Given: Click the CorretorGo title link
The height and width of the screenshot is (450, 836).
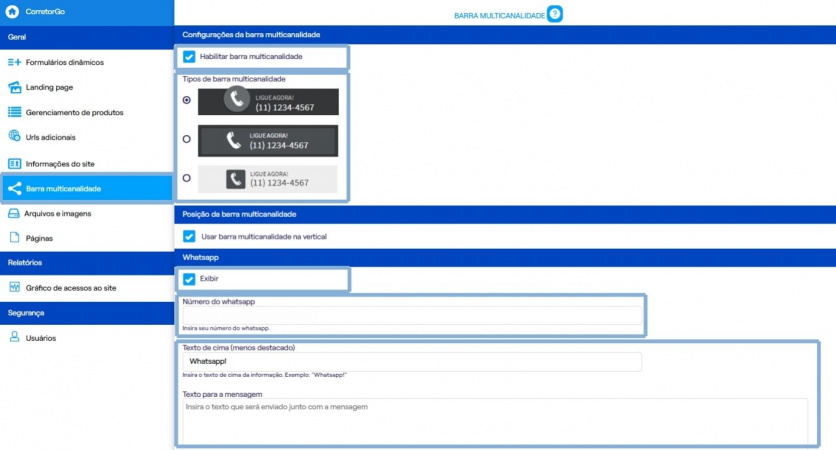Looking at the screenshot, I should 45,11.
